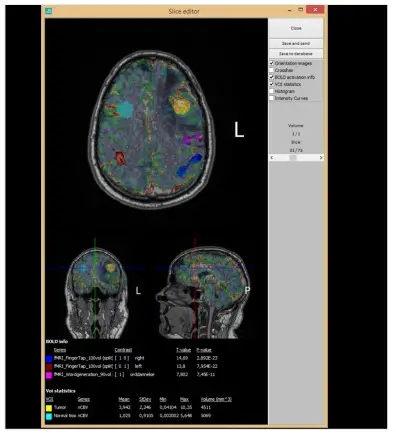Click the 'Volume' label in side panel
The width and height of the screenshot is (396, 440).
click(x=296, y=126)
